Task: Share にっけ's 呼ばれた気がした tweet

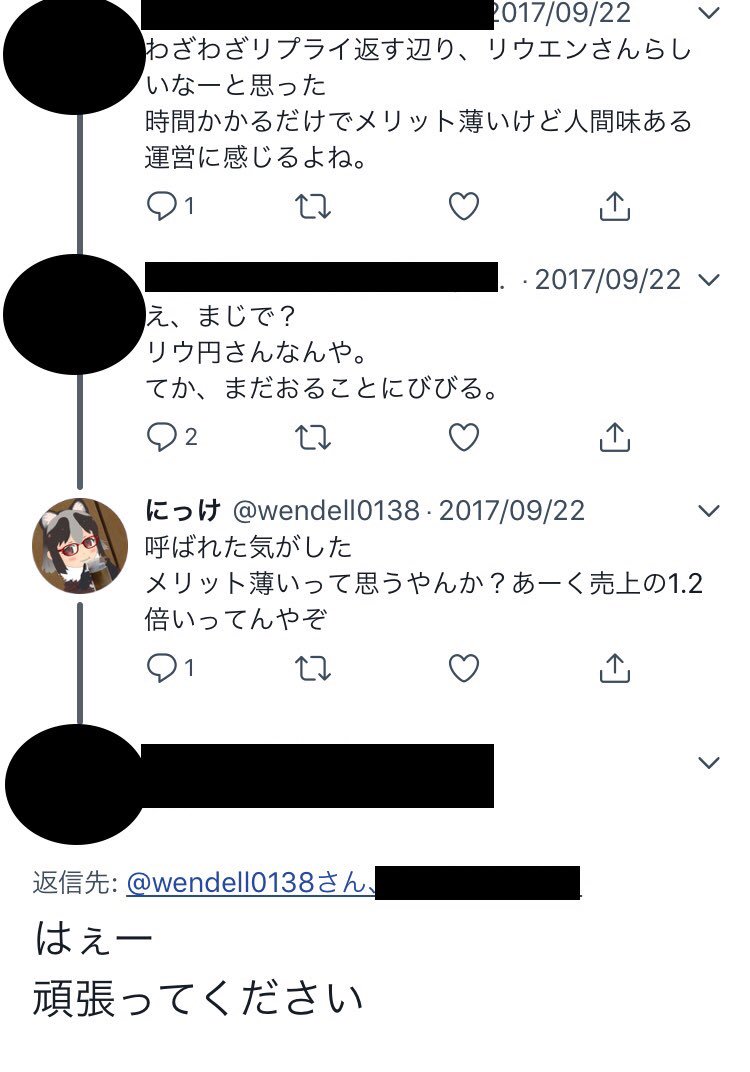Action: (x=615, y=668)
